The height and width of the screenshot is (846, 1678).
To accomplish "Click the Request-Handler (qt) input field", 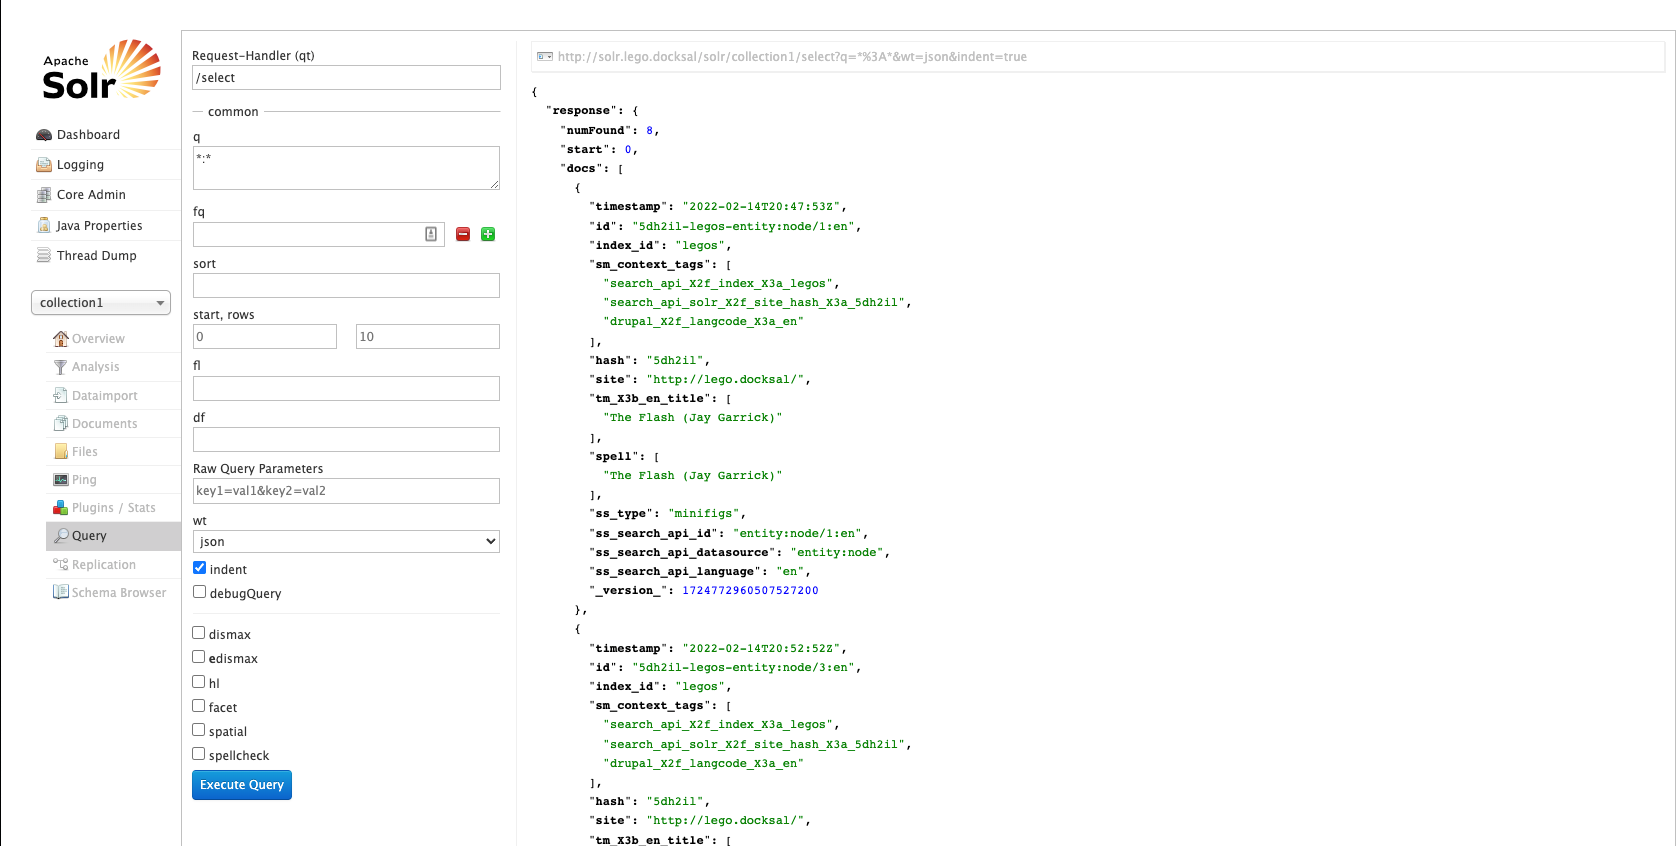I will point(346,78).
